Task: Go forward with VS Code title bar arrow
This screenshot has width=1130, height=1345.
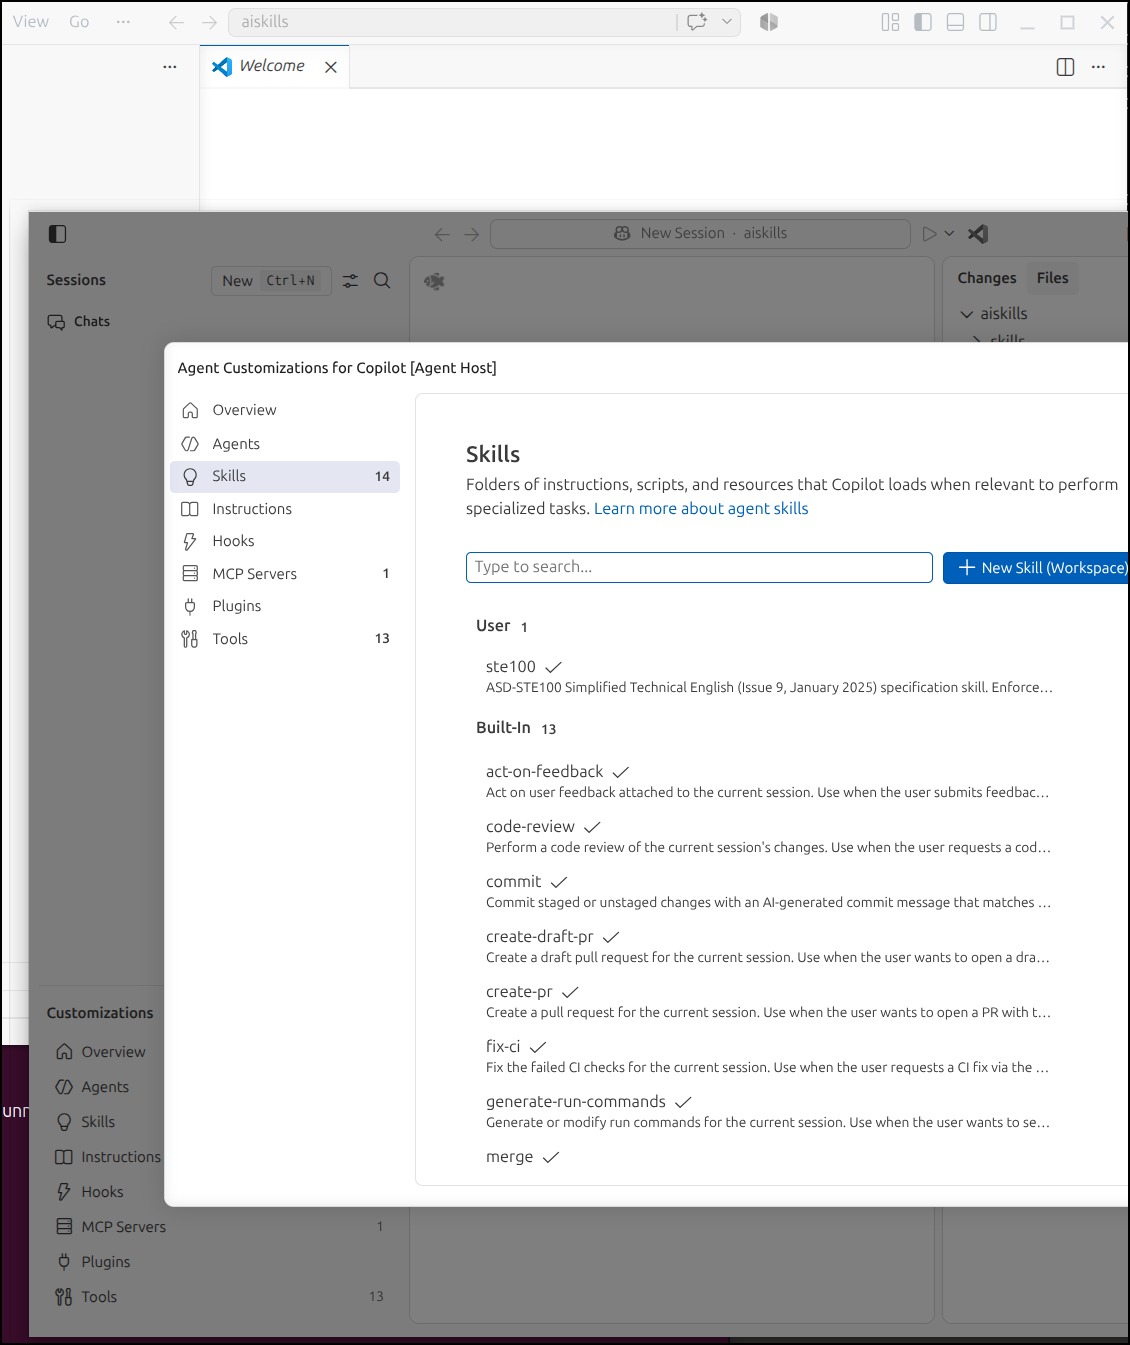Action: [x=209, y=22]
